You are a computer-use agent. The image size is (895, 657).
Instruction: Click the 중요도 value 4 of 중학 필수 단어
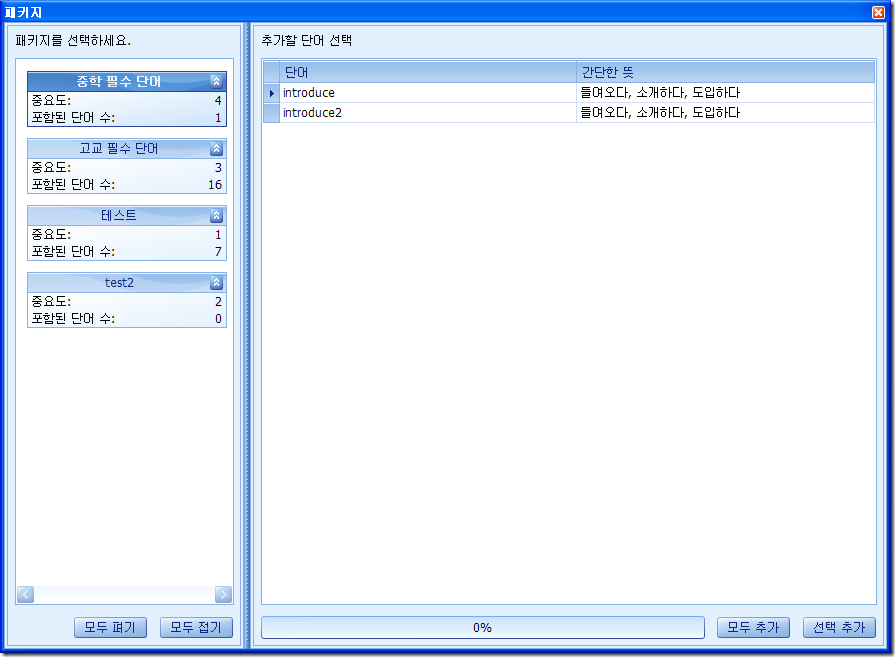217,100
